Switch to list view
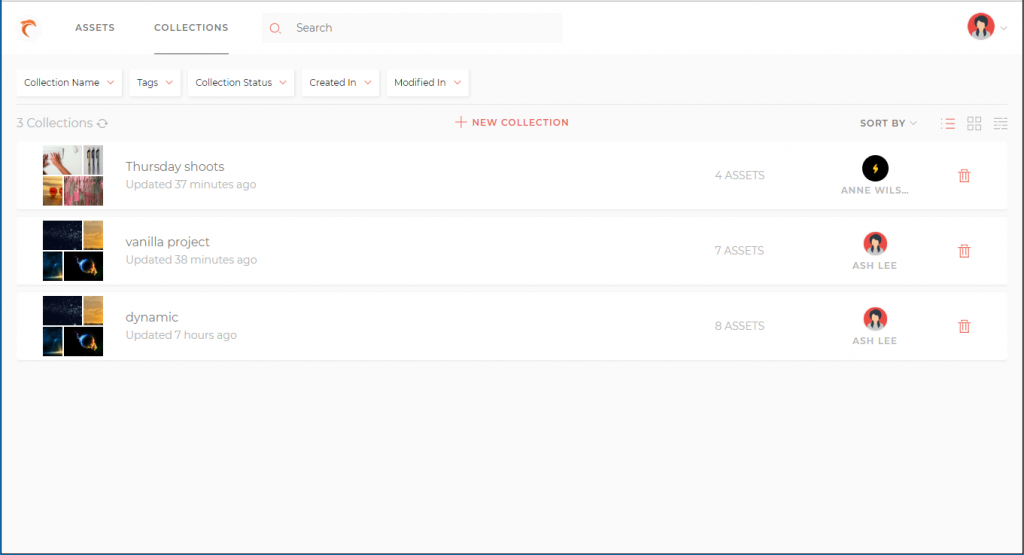Image resolution: width=1024 pixels, height=555 pixels. (948, 123)
